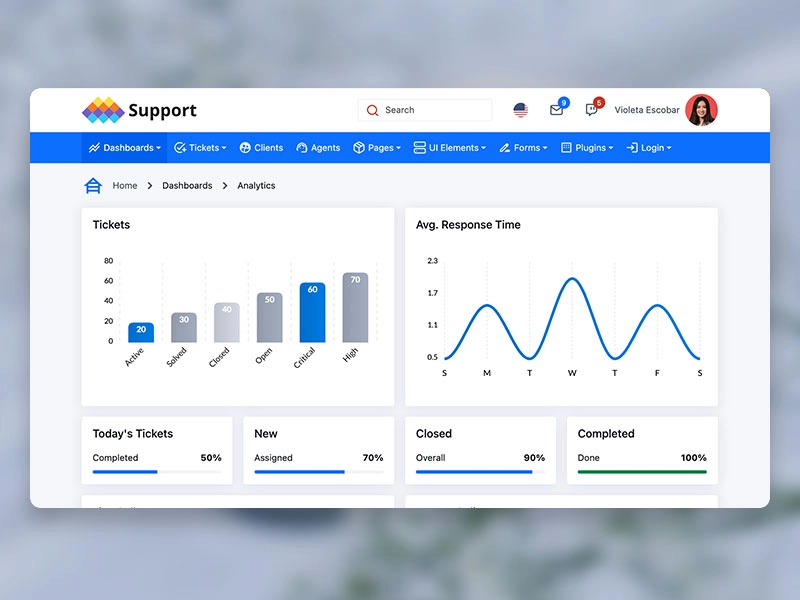Click the 90% overall value

[534, 458]
